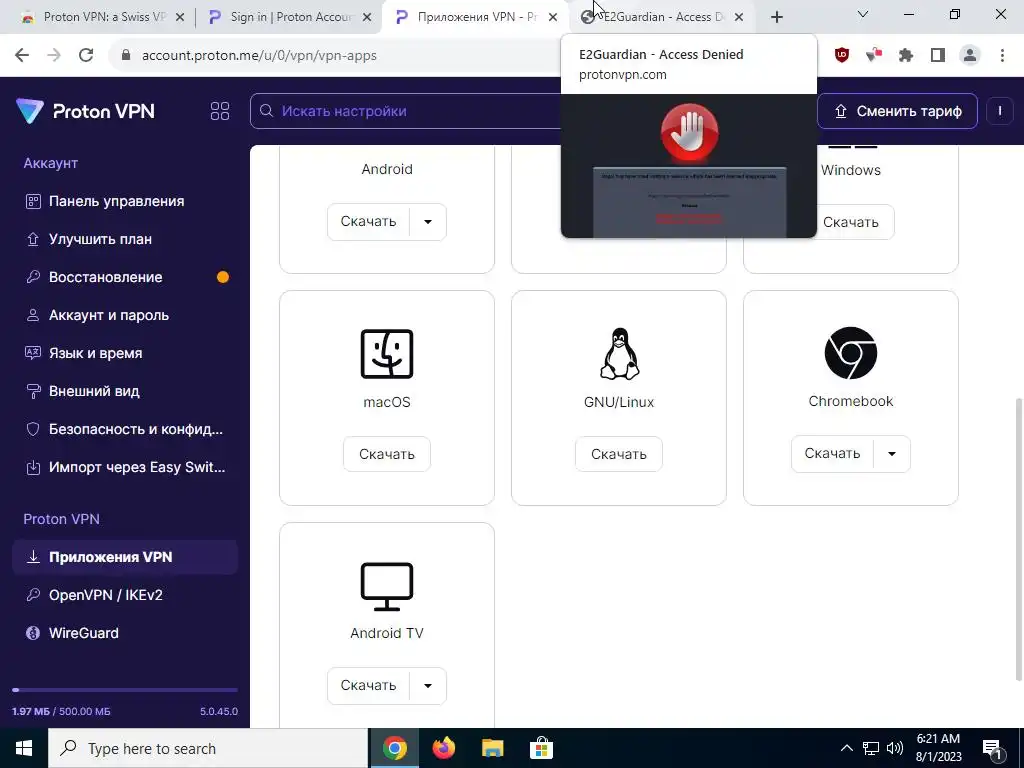Click the GNU/Linux penguin icon

click(x=619, y=353)
